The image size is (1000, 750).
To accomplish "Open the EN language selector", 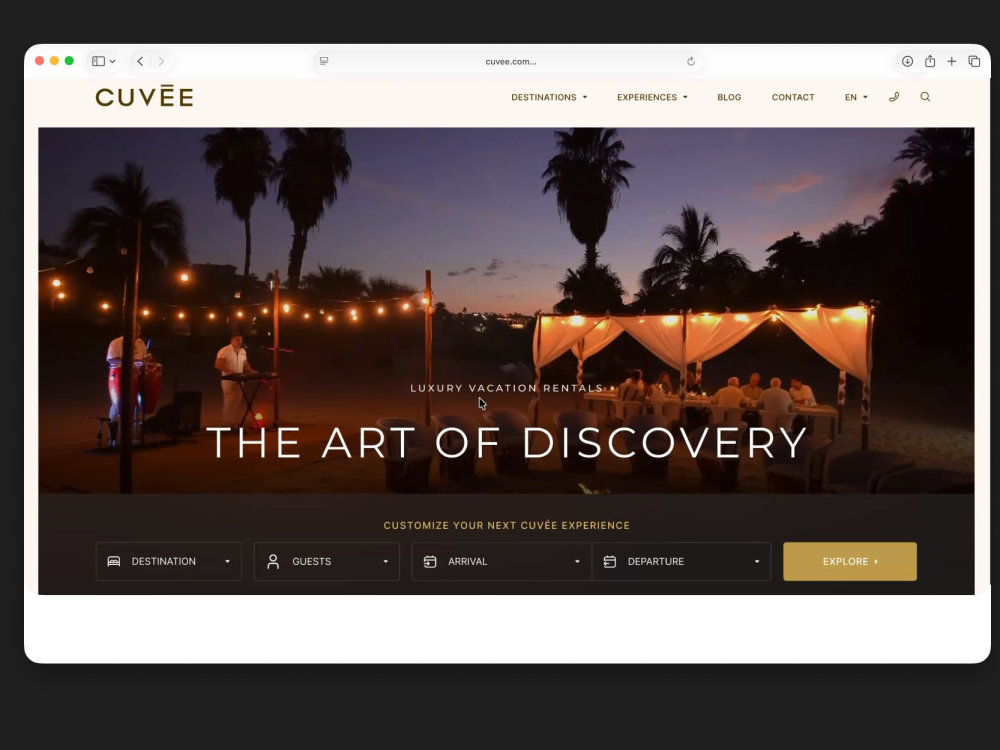I will (x=856, y=97).
